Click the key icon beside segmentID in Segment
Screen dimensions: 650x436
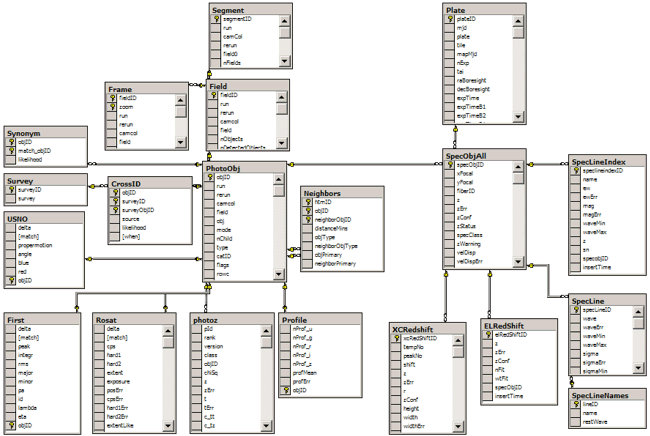click(216, 19)
